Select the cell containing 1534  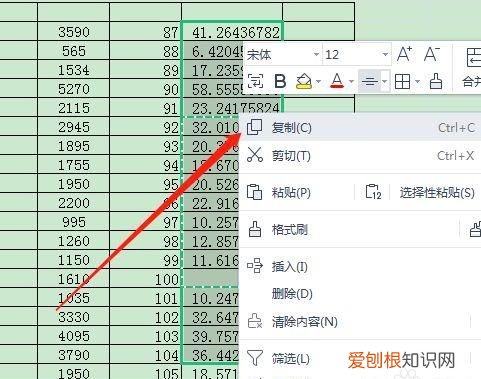click(x=74, y=70)
